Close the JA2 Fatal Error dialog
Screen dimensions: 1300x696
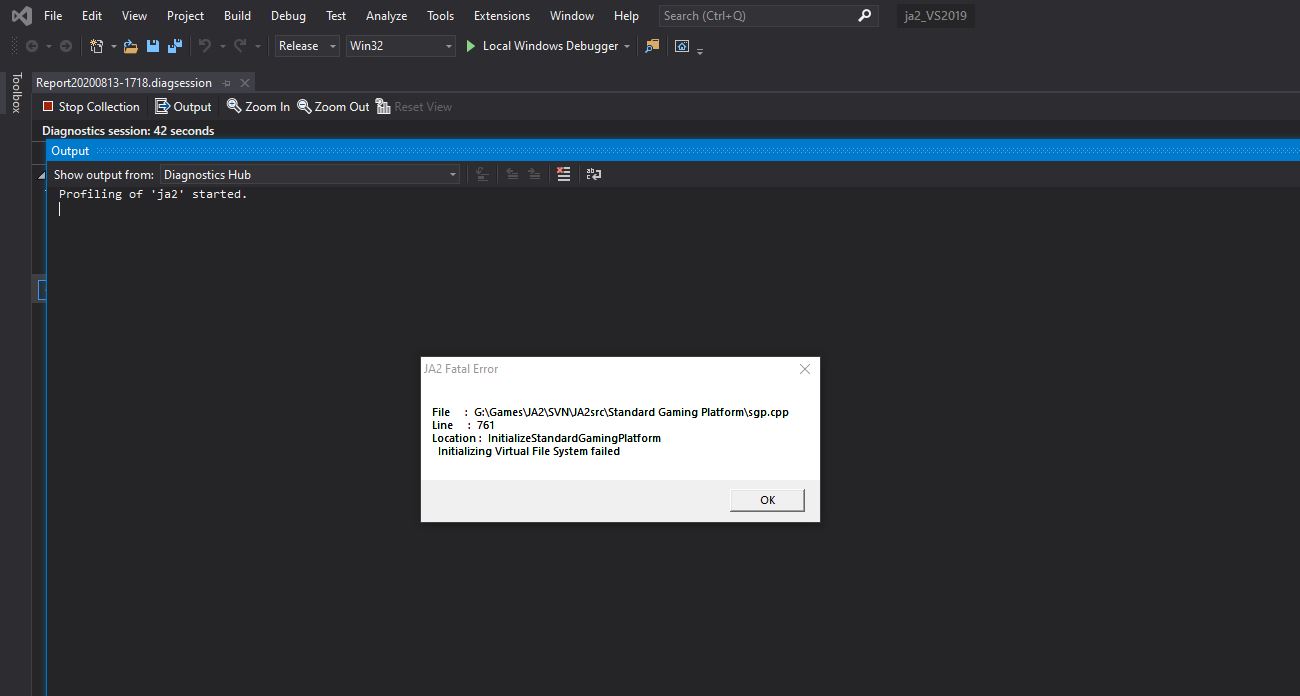(x=804, y=369)
